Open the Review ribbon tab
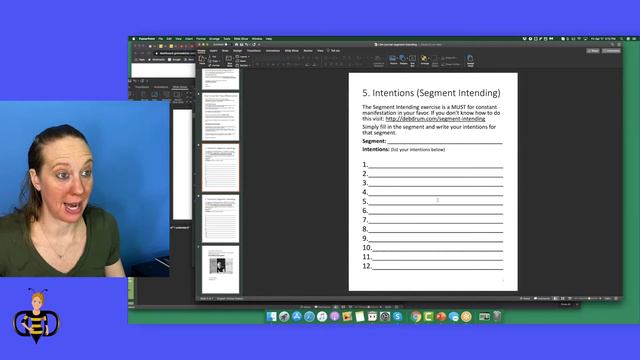 [308, 51]
